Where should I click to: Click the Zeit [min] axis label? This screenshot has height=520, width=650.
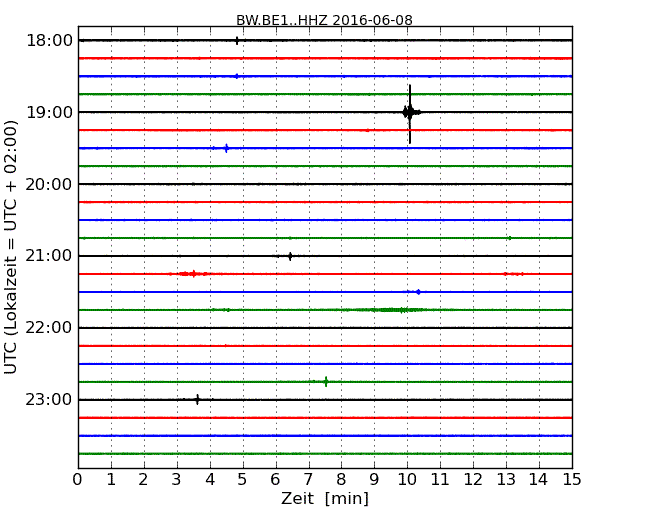point(325,498)
